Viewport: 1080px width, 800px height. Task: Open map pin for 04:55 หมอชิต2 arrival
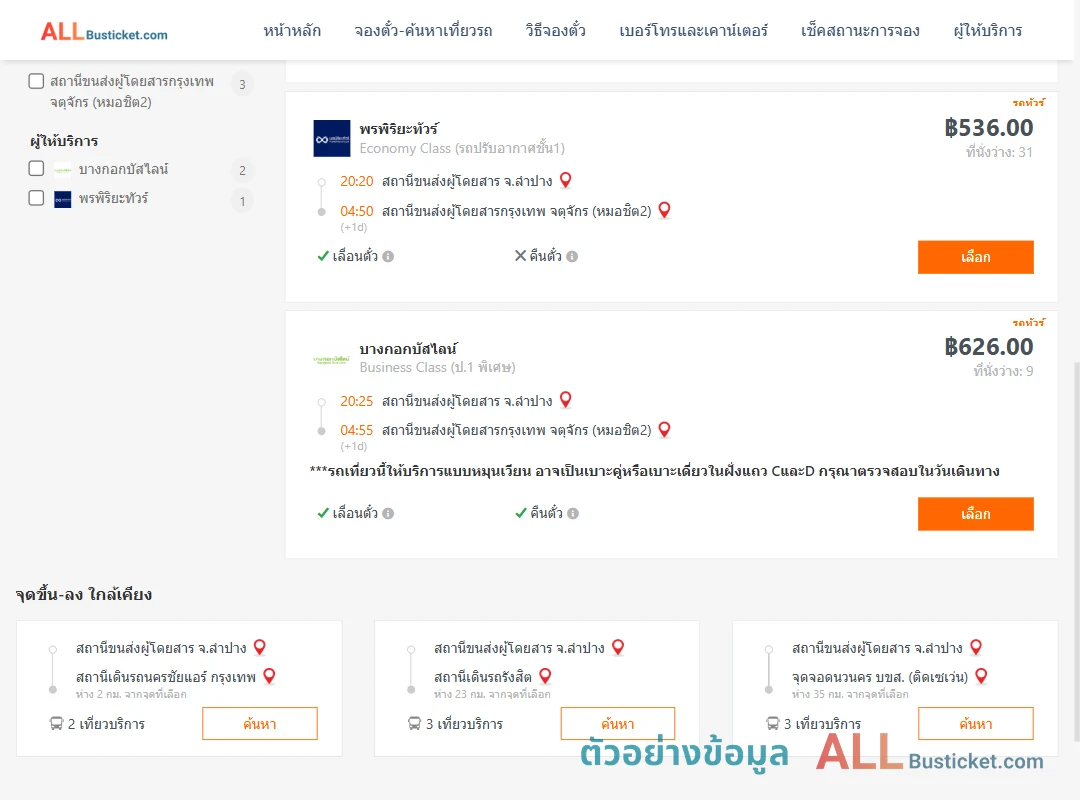664,430
